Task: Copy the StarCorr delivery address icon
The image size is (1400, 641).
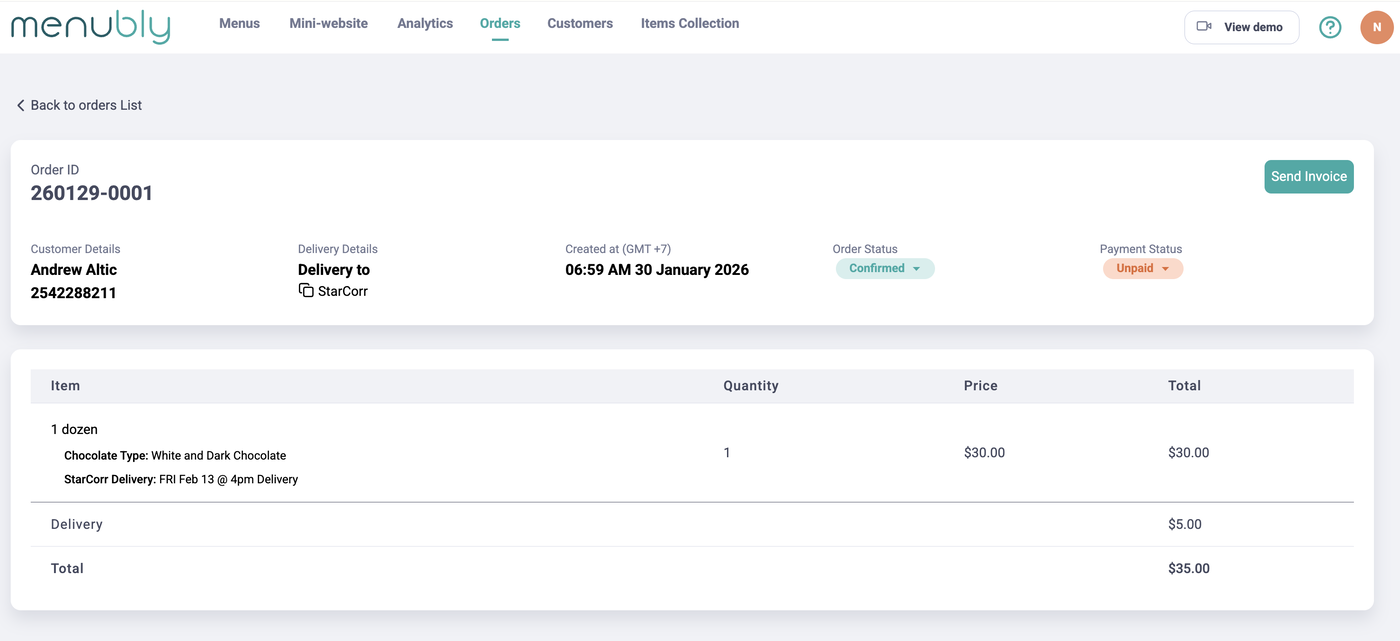Action: (x=306, y=291)
